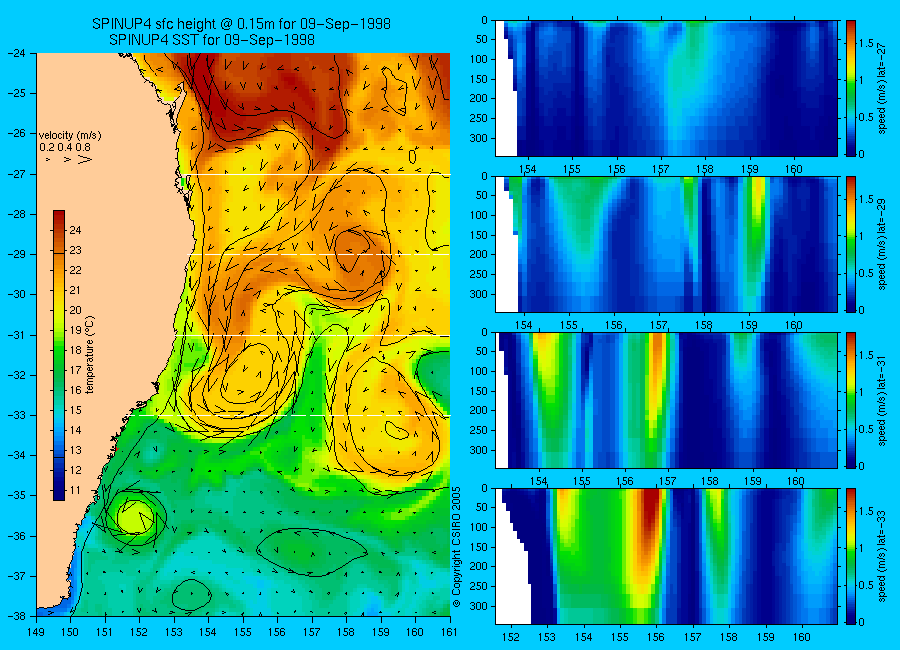Click the map's latitude tick label -36
Viewport: 900px width, 650px height.
click(x=17, y=536)
